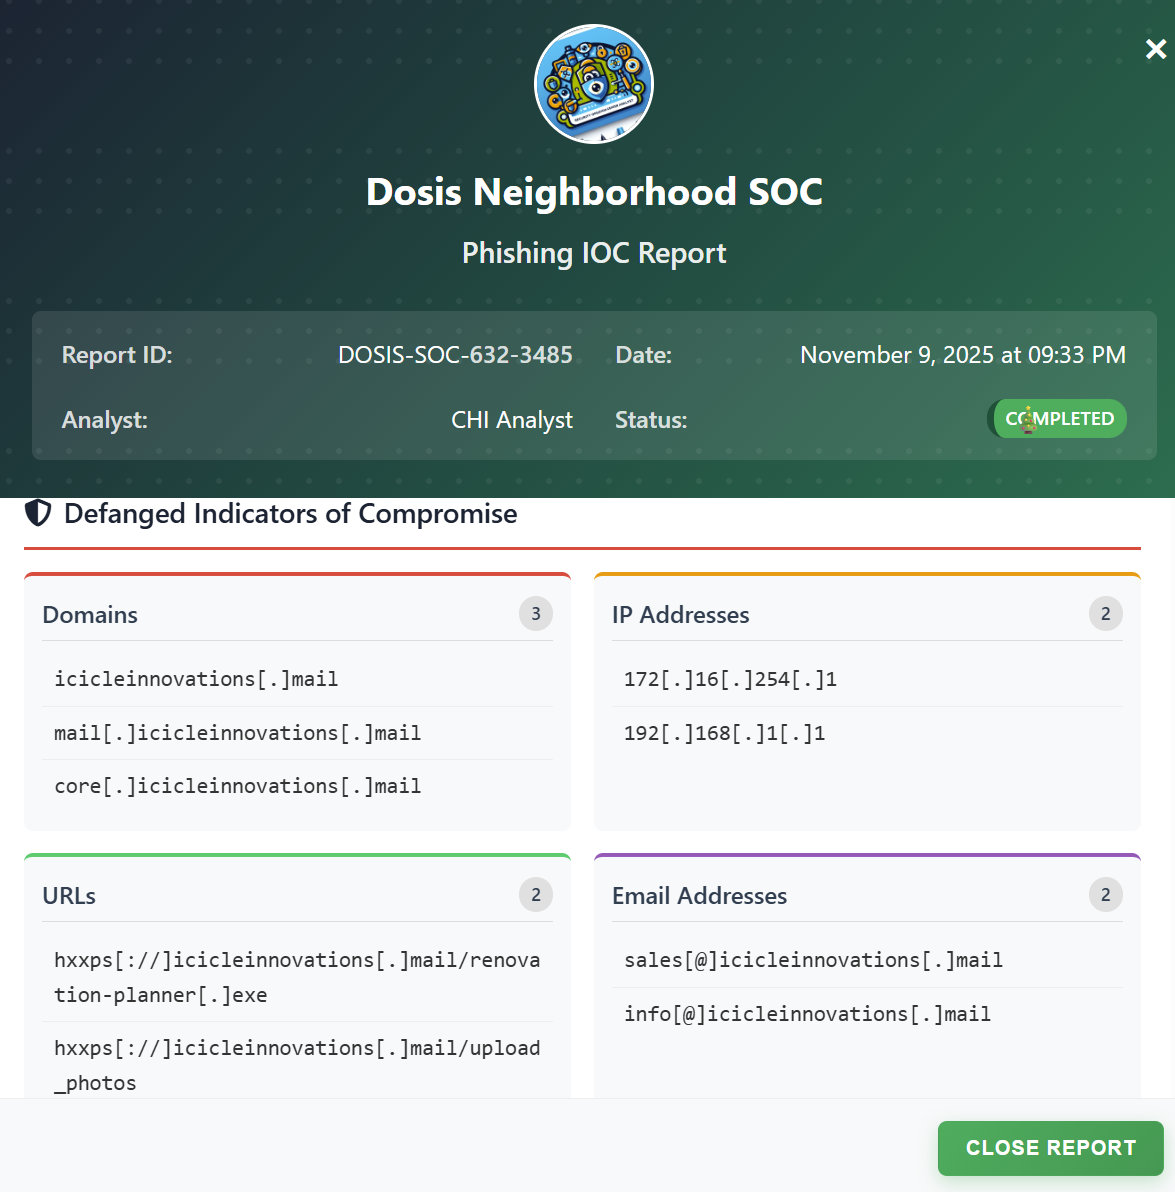
Task: Click the URLs count badge
Action: pos(535,895)
